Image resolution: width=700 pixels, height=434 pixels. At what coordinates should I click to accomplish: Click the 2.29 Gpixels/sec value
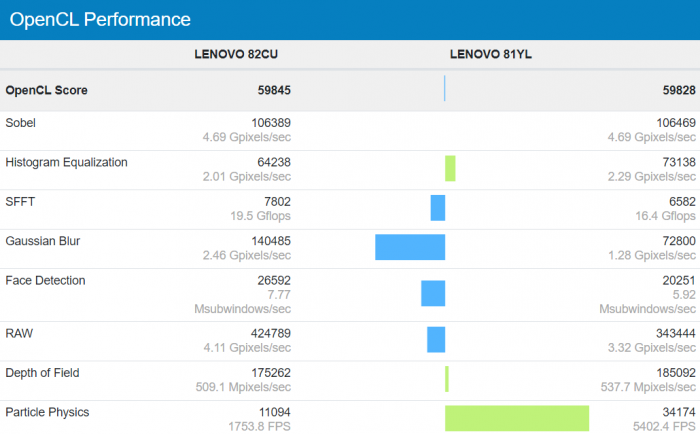pos(652,177)
